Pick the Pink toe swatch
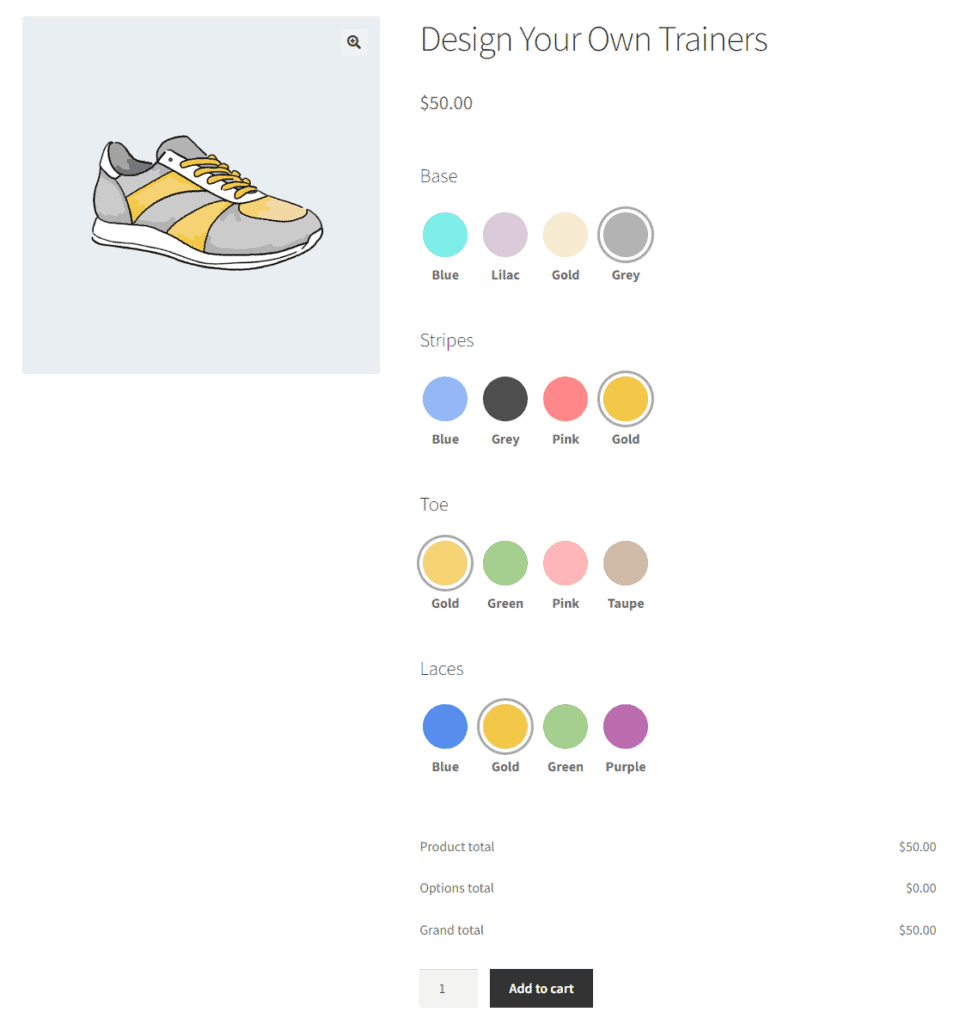 (x=565, y=562)
